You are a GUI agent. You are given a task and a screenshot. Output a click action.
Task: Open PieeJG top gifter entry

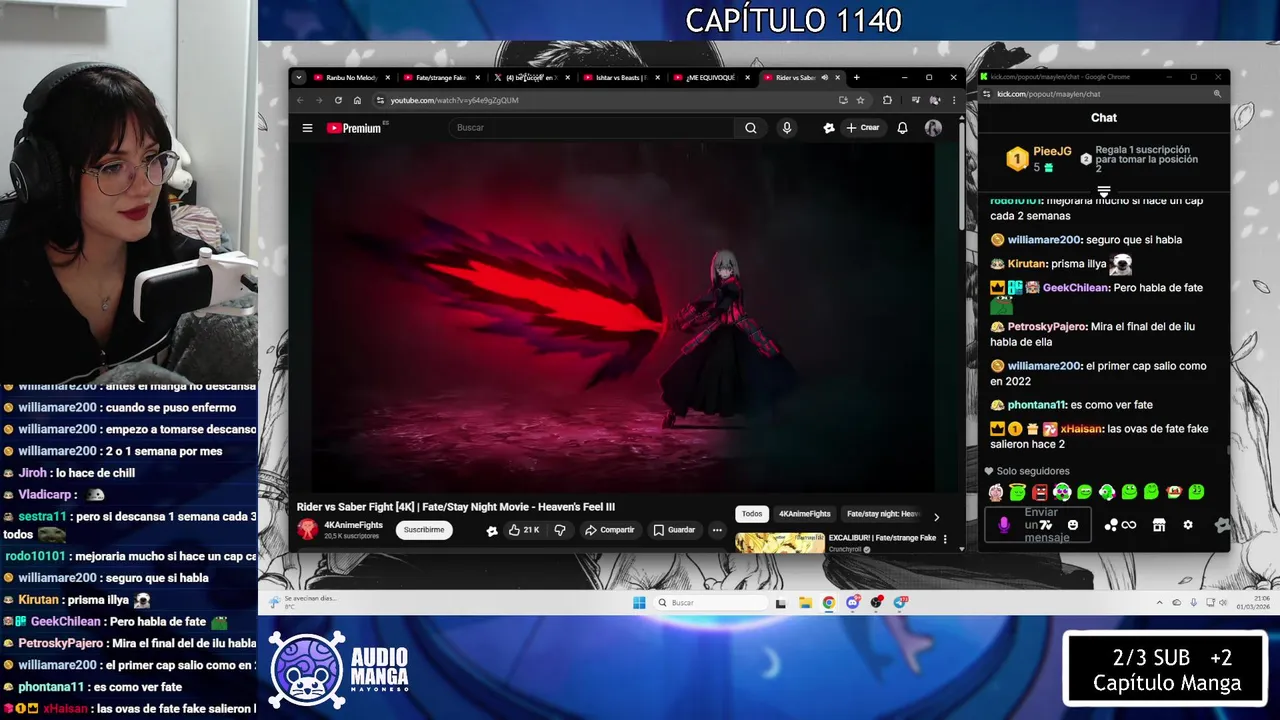pos(1040,158)
